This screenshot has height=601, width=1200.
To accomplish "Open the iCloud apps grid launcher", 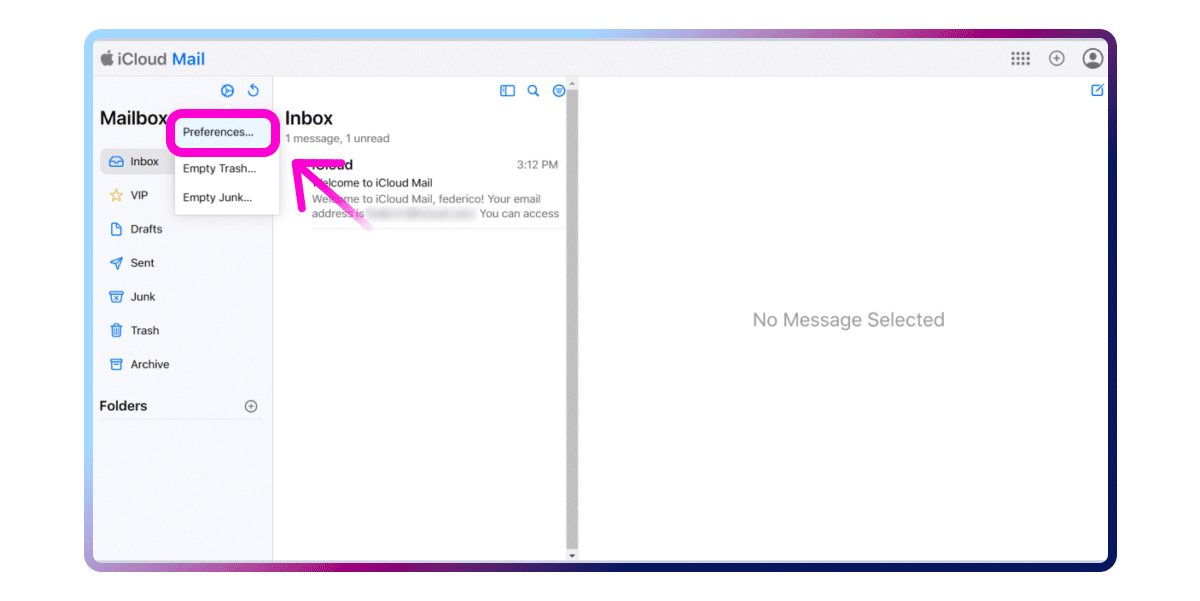I will (1020, 59).
